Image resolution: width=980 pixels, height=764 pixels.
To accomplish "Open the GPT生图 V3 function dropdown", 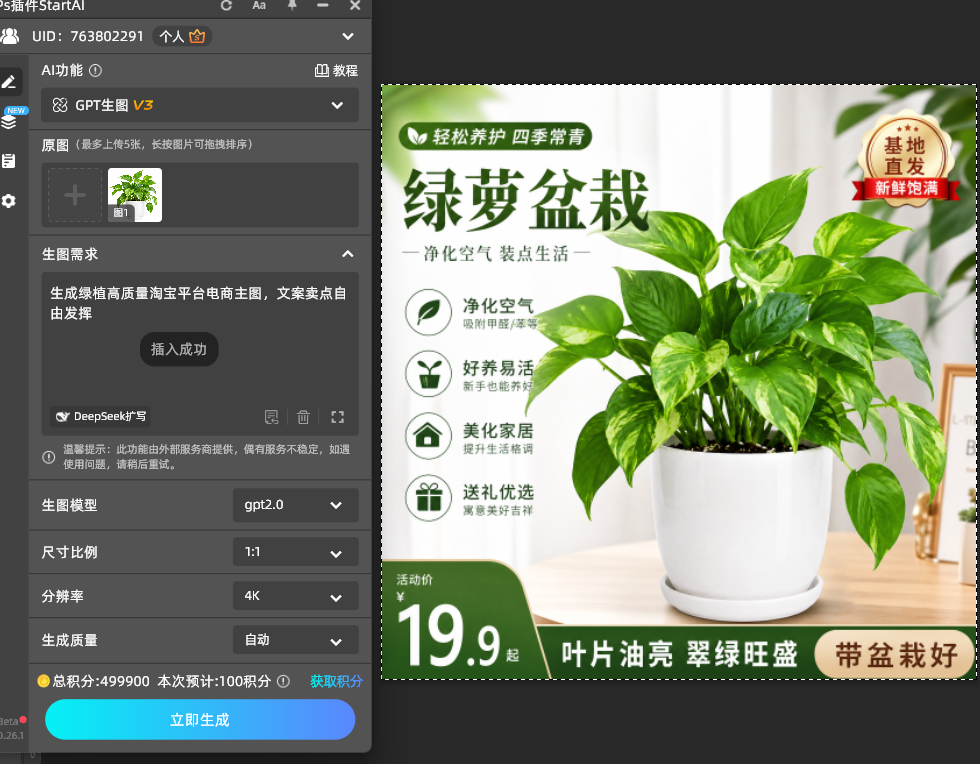I will click(200, 105).
